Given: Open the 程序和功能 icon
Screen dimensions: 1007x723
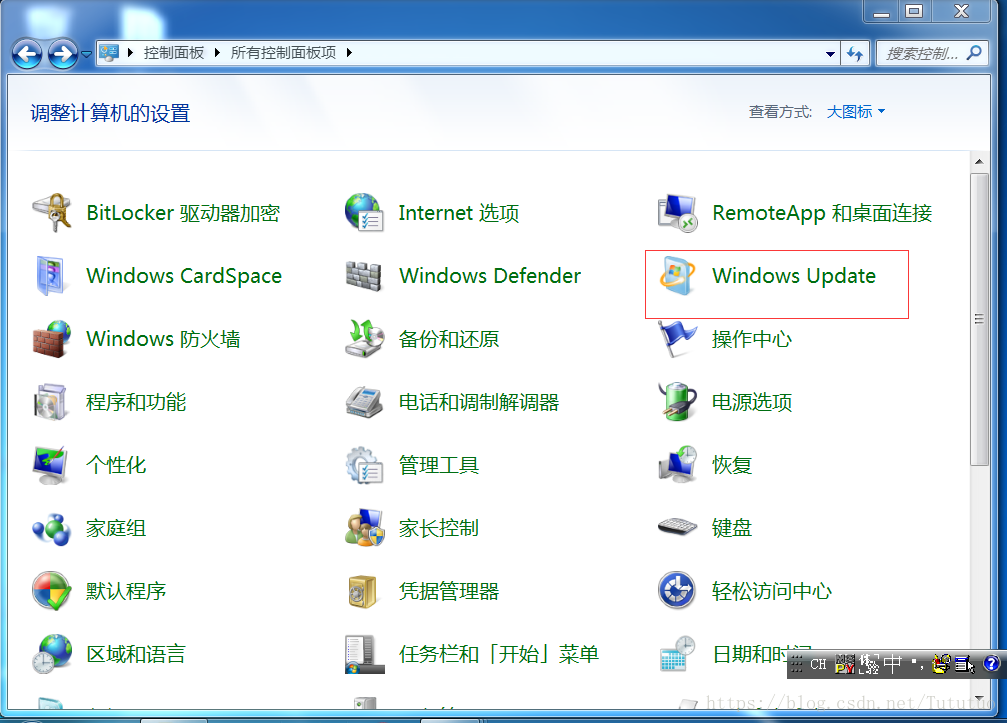Looking at the screenshot, I should click(x=51, y=401).
